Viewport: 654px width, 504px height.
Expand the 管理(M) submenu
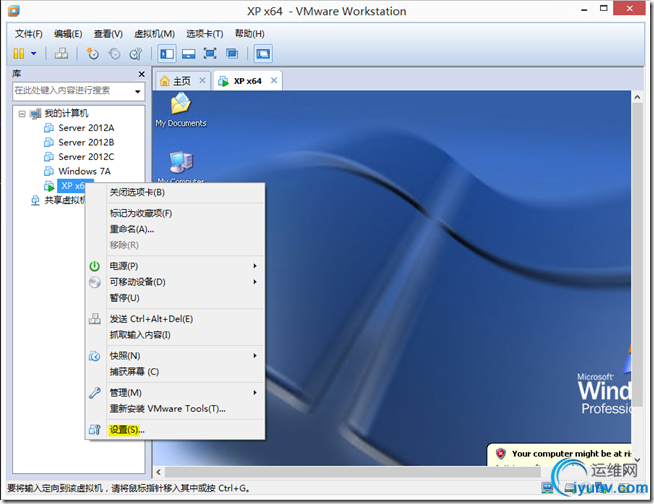[175, 393]
